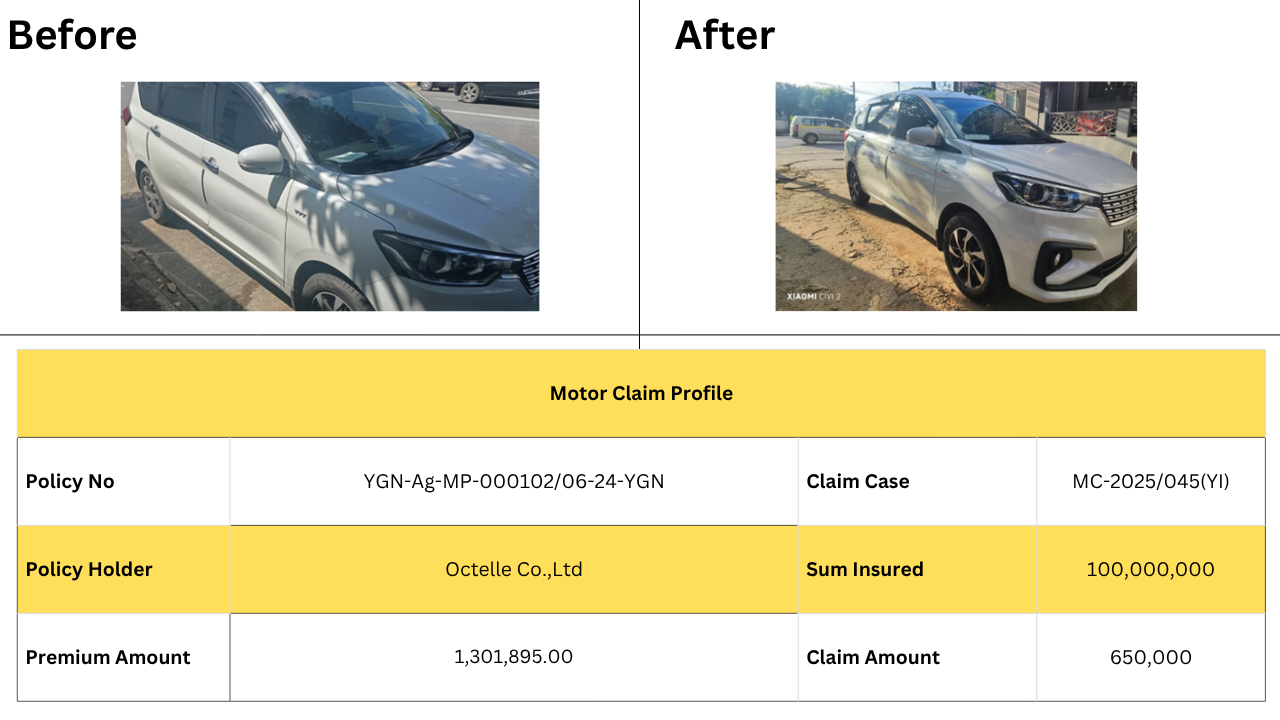Click claim case value MC-2025/045(YI)

[1151, 481]
